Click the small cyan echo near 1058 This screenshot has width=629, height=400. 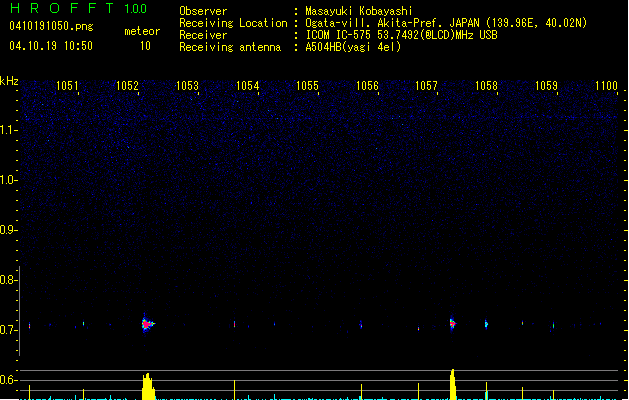click(486, 324)
